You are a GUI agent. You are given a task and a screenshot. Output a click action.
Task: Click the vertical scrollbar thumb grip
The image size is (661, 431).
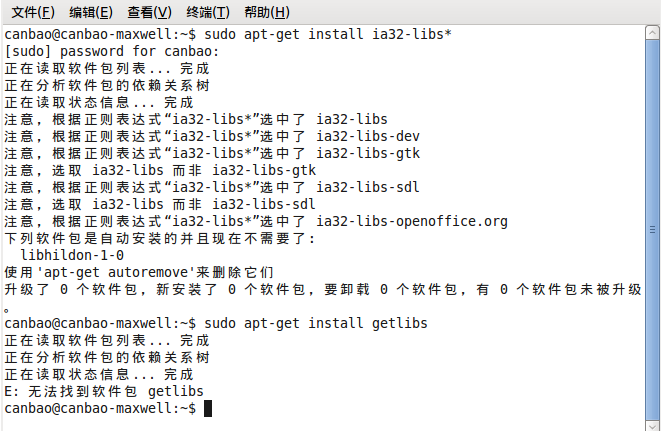click(652, 230)
